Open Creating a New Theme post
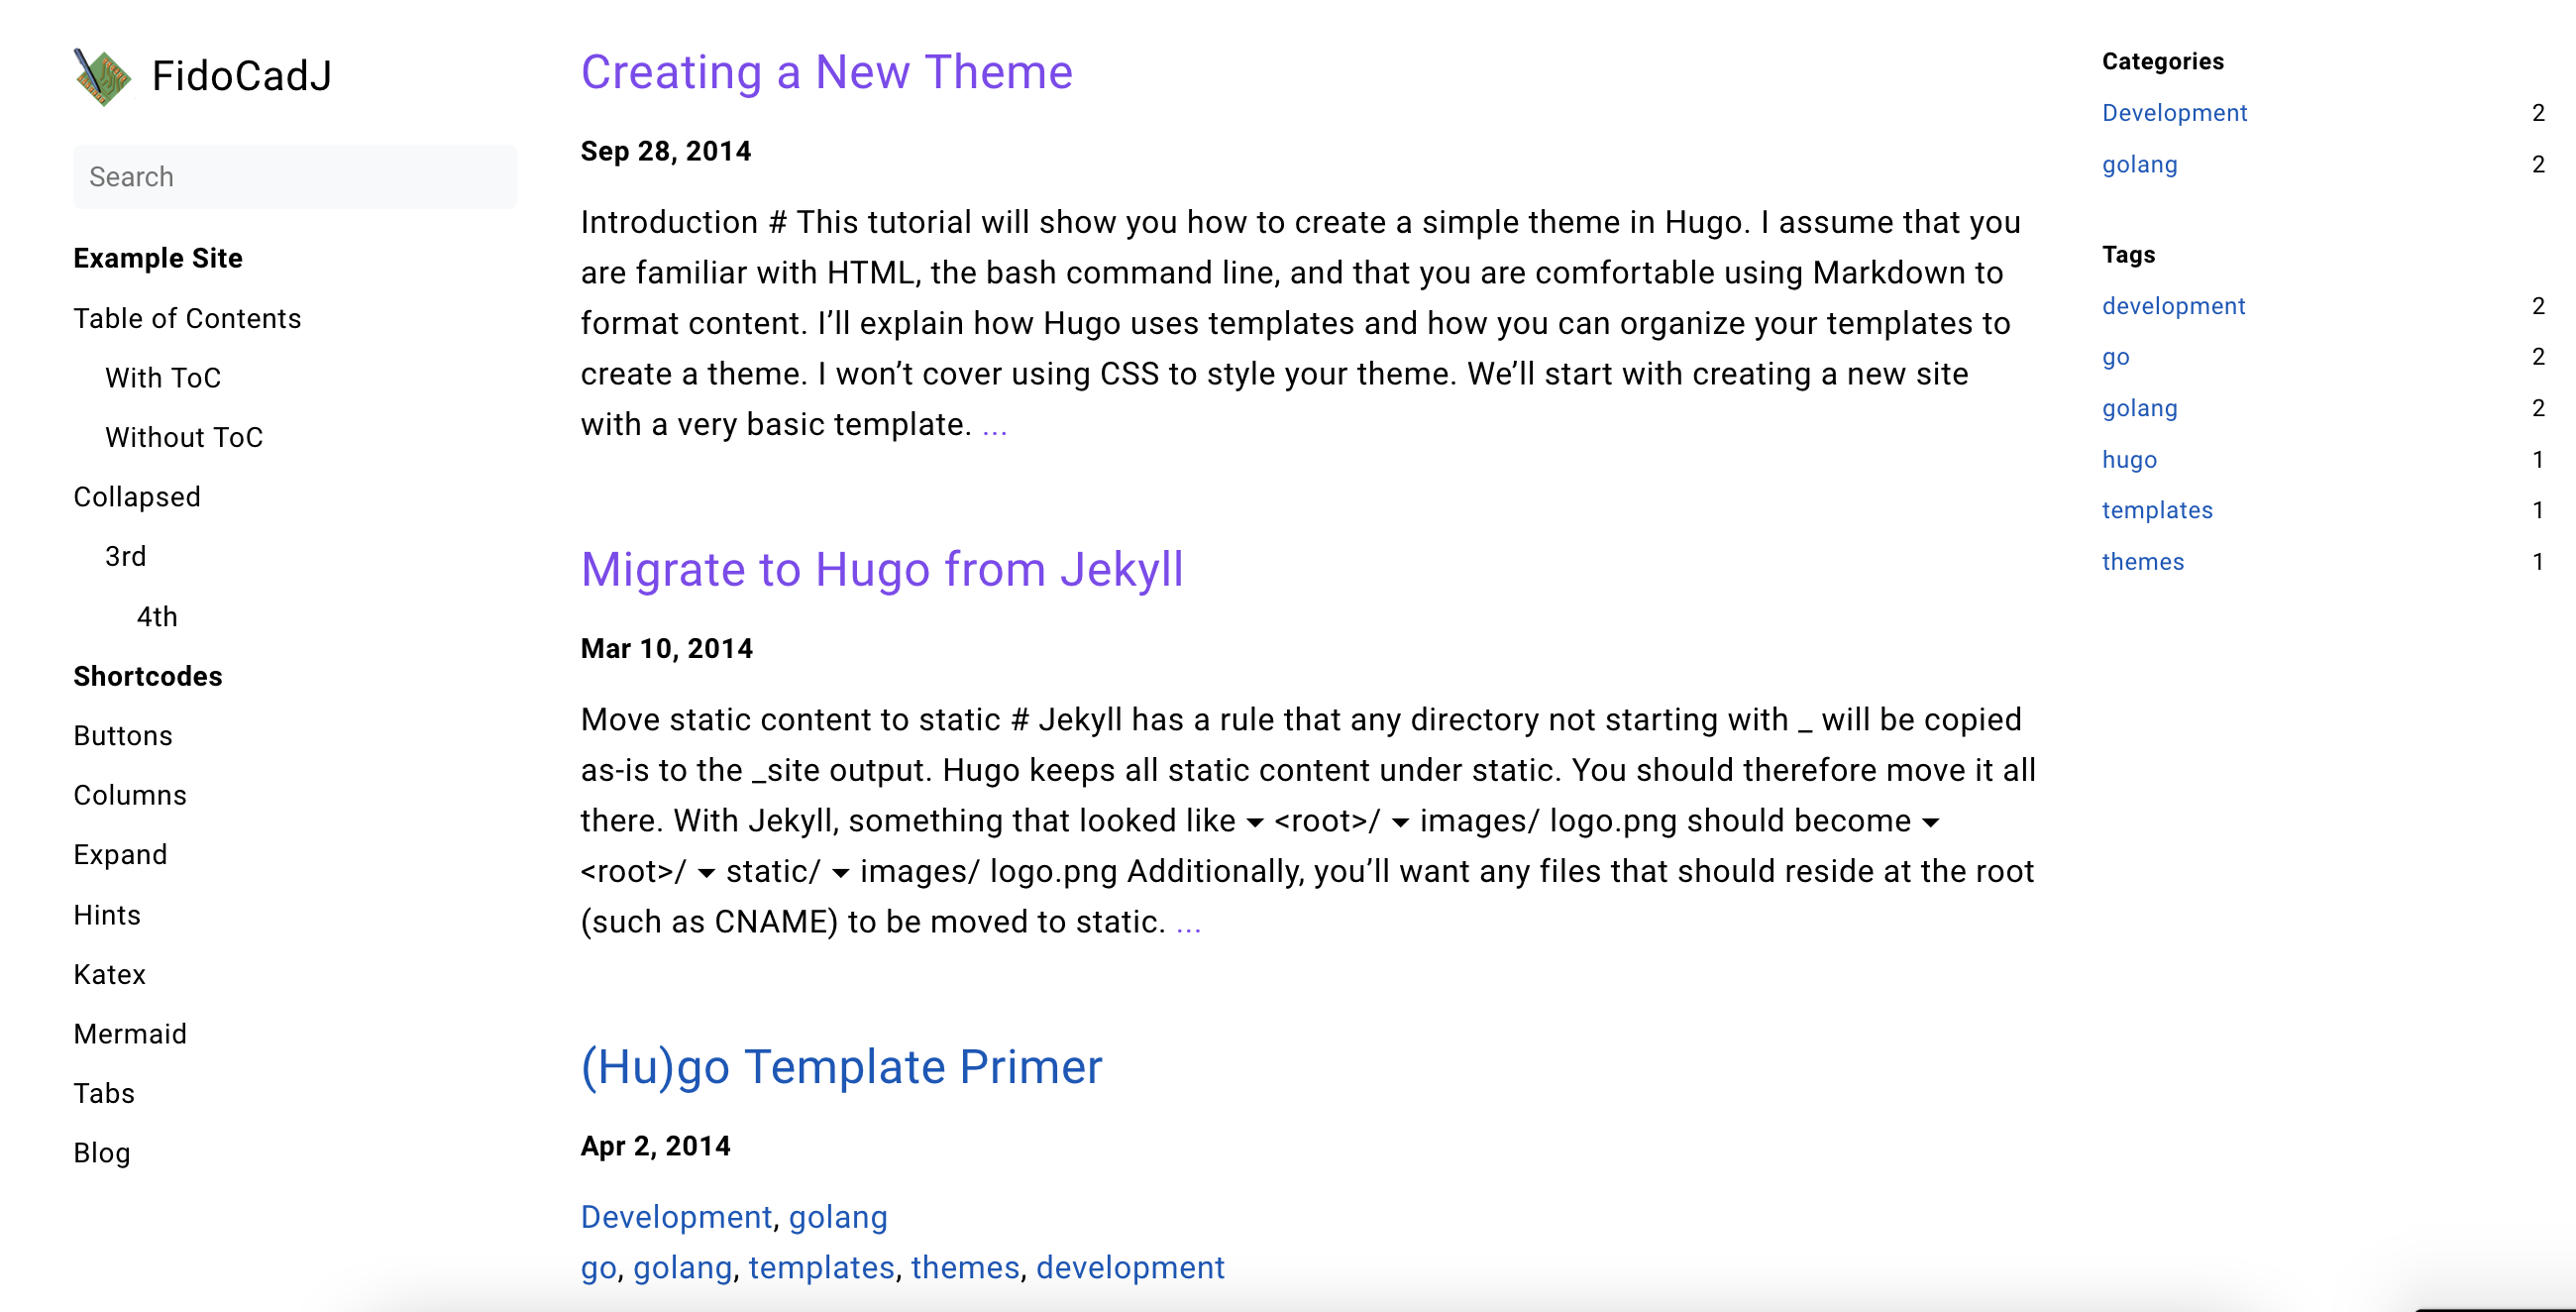 click(x=826, y=72)
